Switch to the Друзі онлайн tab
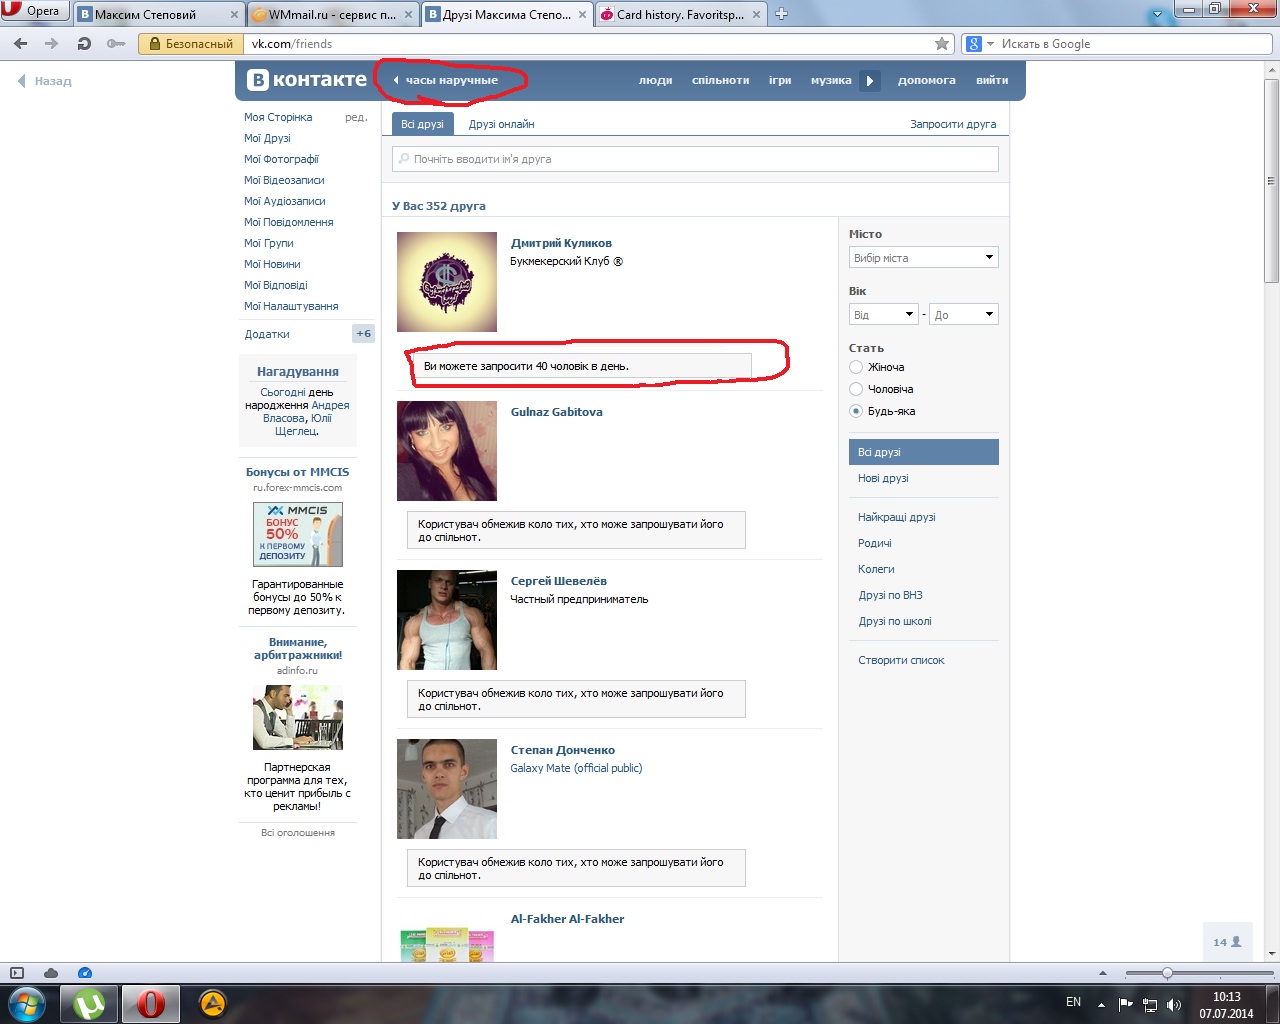Image resolution: width=1280 pixels, height=1024 pixels. tap(501, 124)
